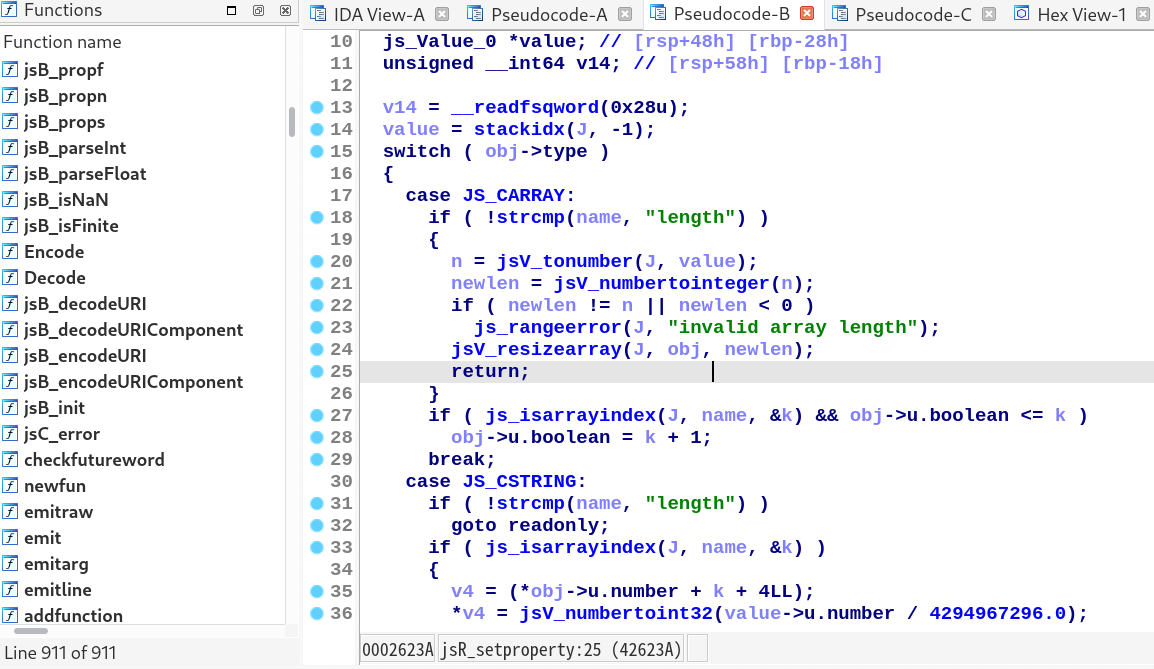Viewport: 1154px width, 669px height.
Task: Toggle breakpoint dot on line 18
Action: pos(317,217)
